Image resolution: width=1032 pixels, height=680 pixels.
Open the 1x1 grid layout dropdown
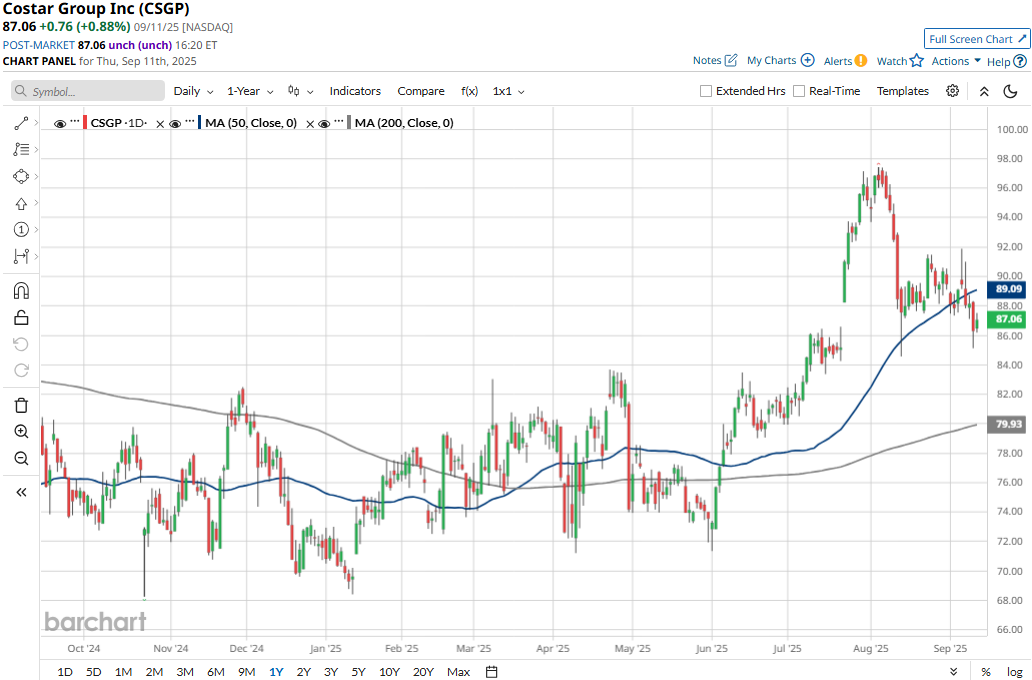509,91
